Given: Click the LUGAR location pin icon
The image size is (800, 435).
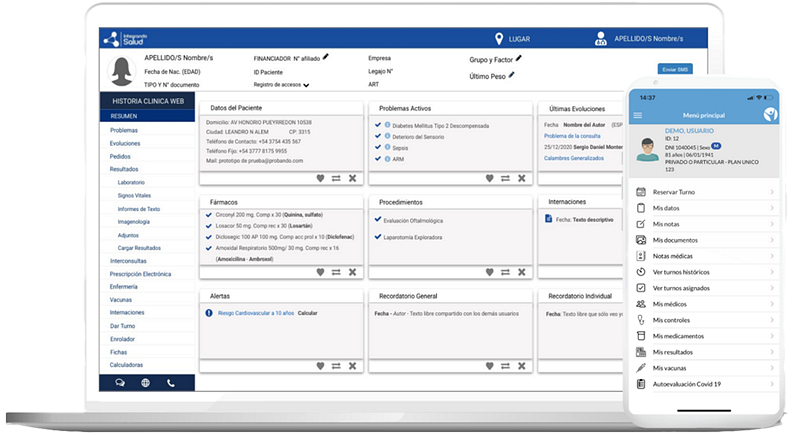Looking at the screenshot, I should point(500,38).
